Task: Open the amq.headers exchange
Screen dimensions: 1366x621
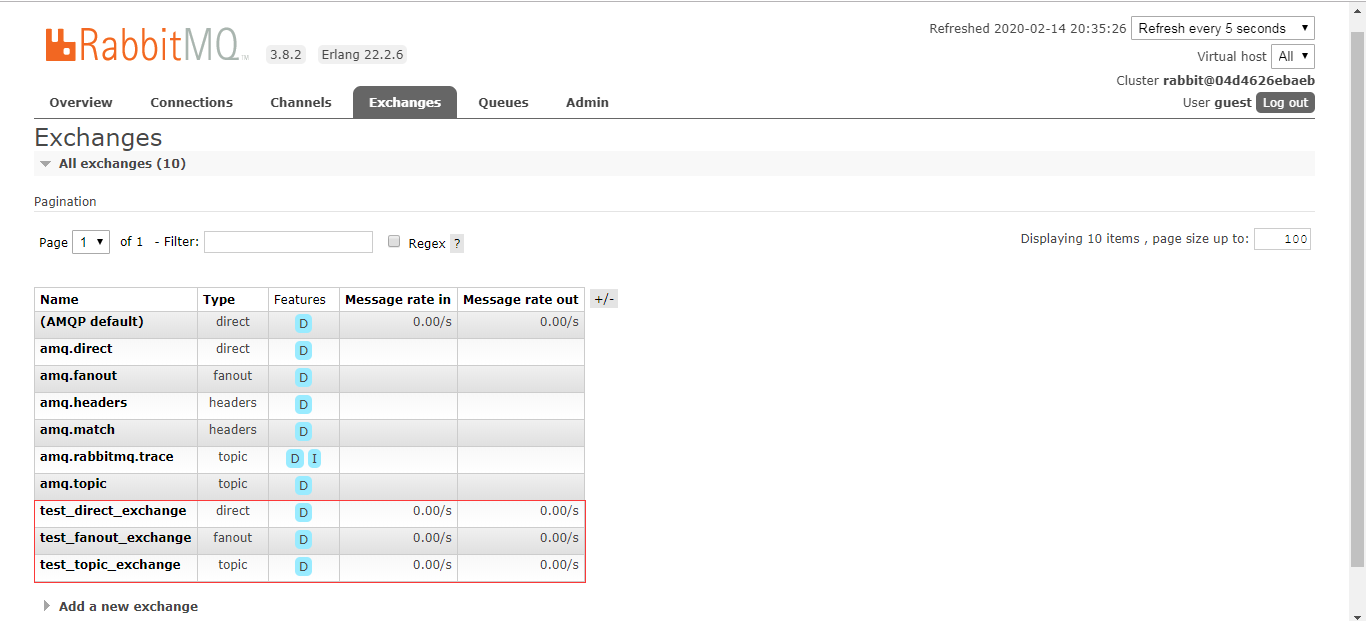Action: pyautogui.click(x=83, y=403)
